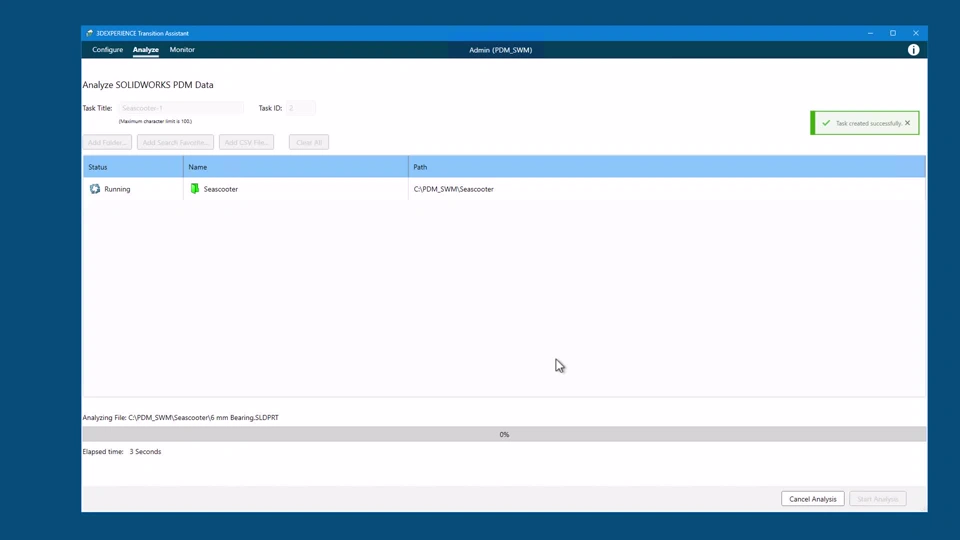Click the 3DEXPERIENCE app icon in title bar
Image resolution: width=960 pixels, height=540 pixels.
tap(89, 33)
